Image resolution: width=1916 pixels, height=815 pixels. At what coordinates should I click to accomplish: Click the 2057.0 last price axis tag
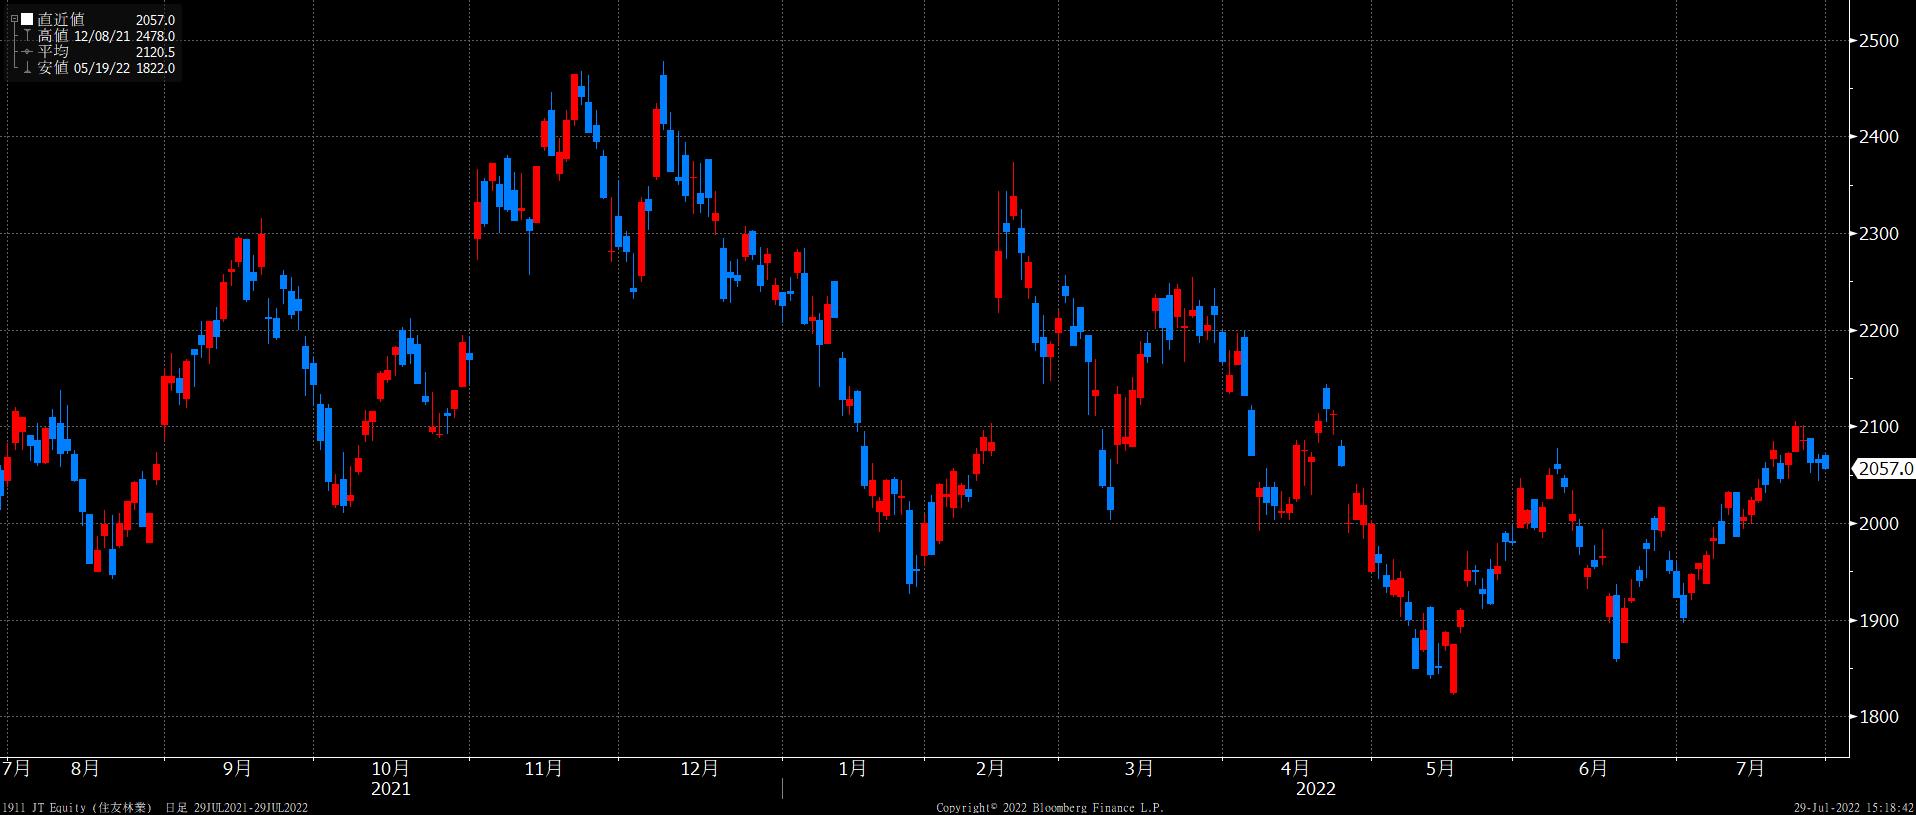pos(1884,469)
